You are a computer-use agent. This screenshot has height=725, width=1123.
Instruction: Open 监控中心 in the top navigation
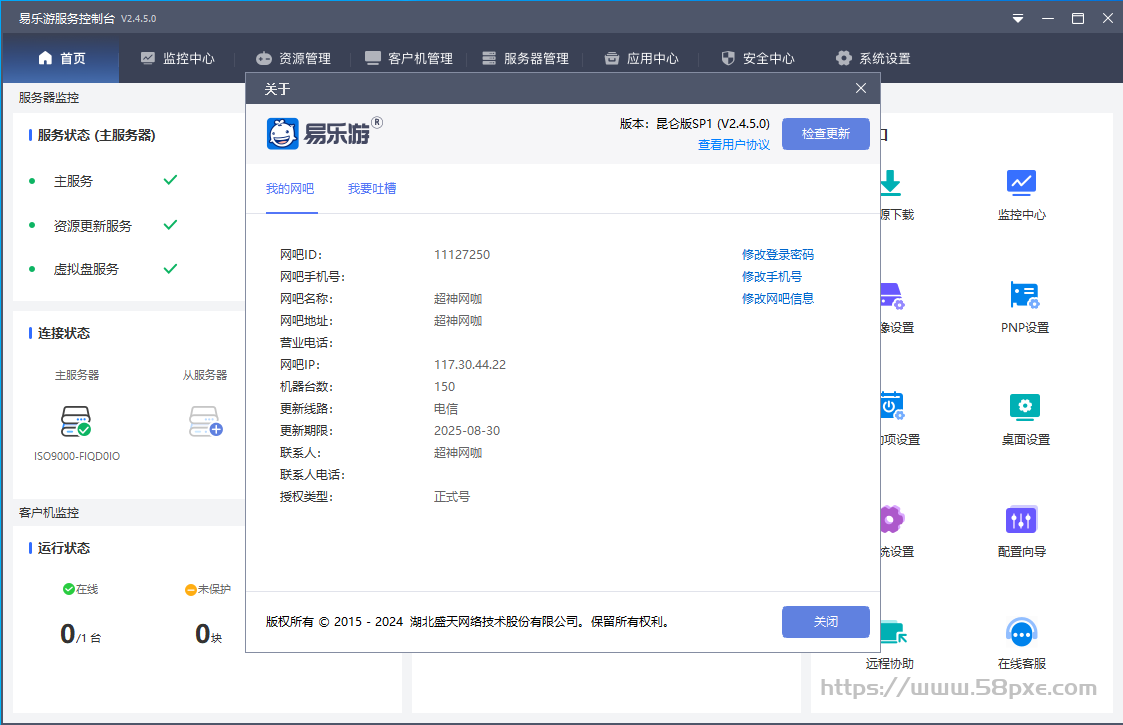178,58
